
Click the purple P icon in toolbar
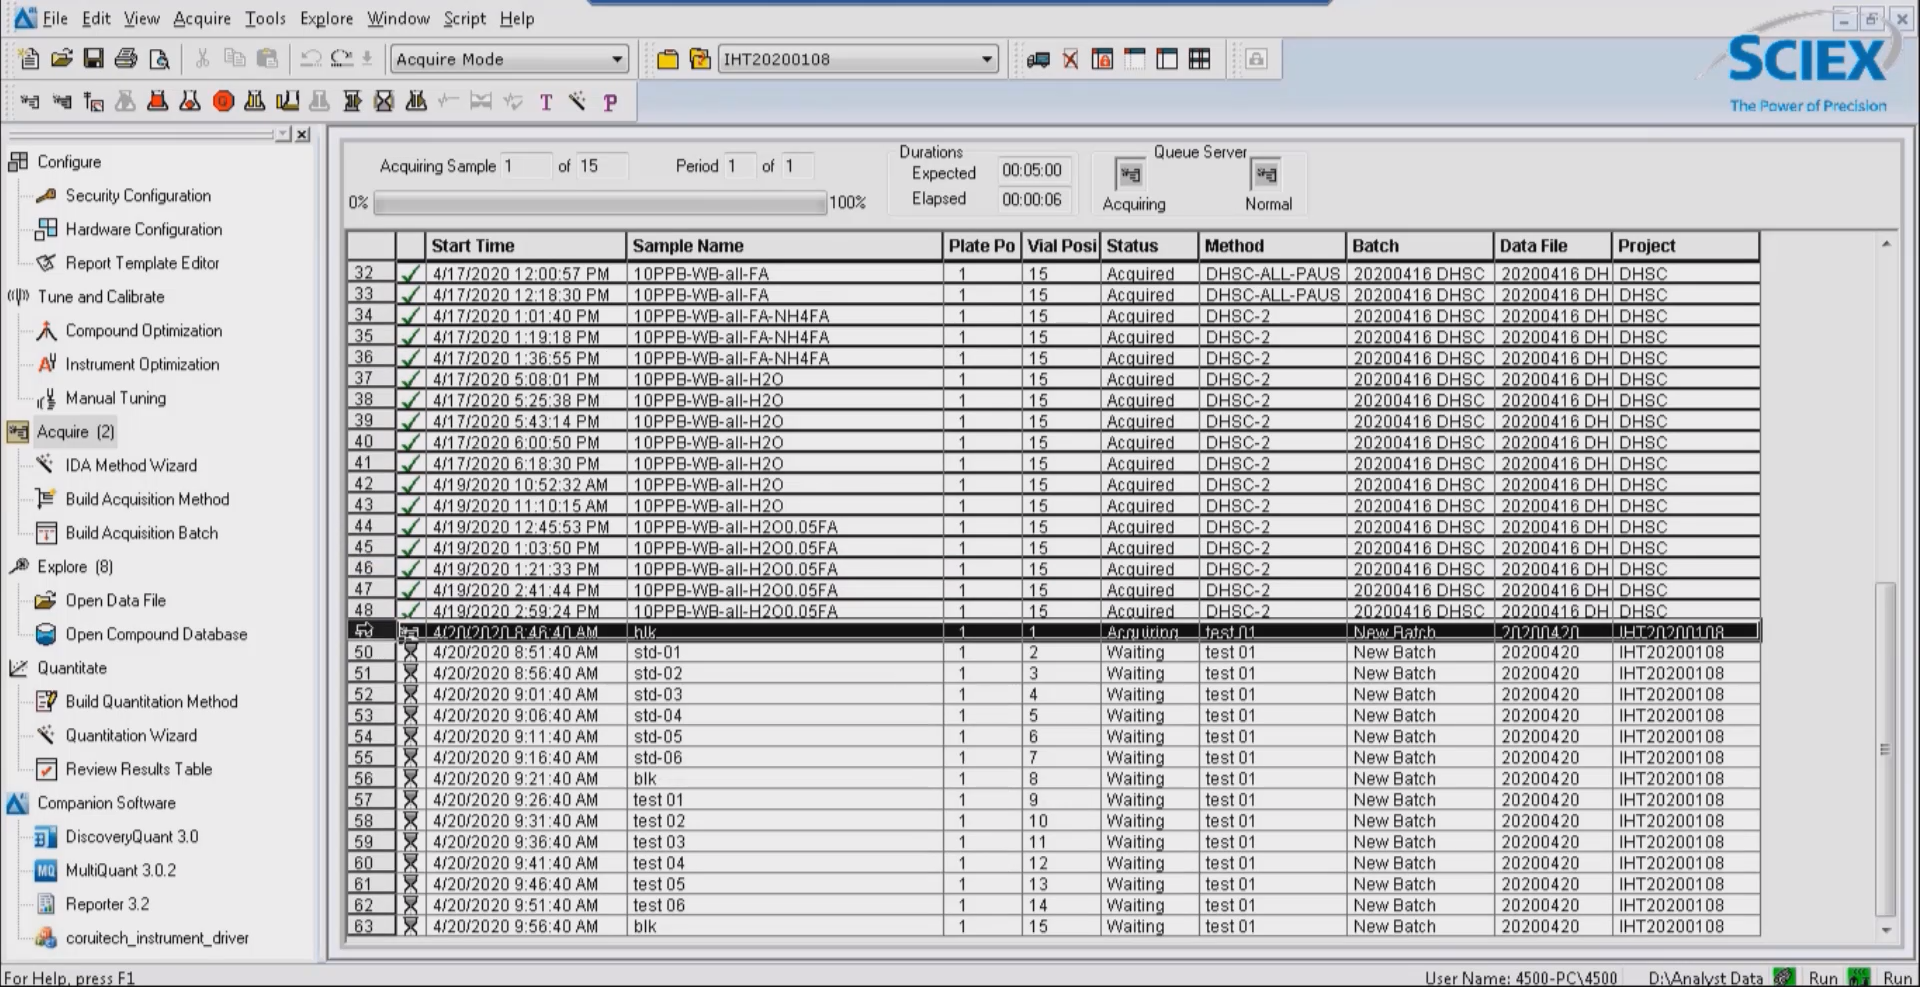pyautogui.click(x=610, y=102)
